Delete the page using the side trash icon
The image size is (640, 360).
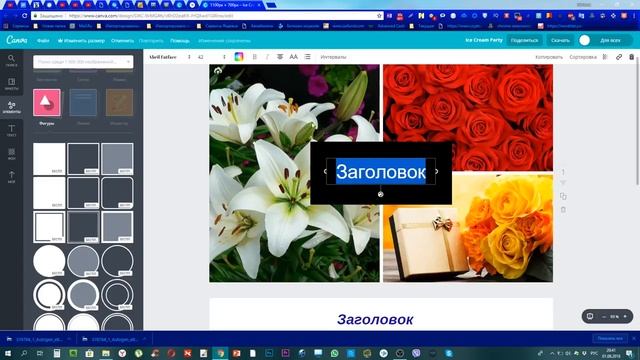[563, 210]
